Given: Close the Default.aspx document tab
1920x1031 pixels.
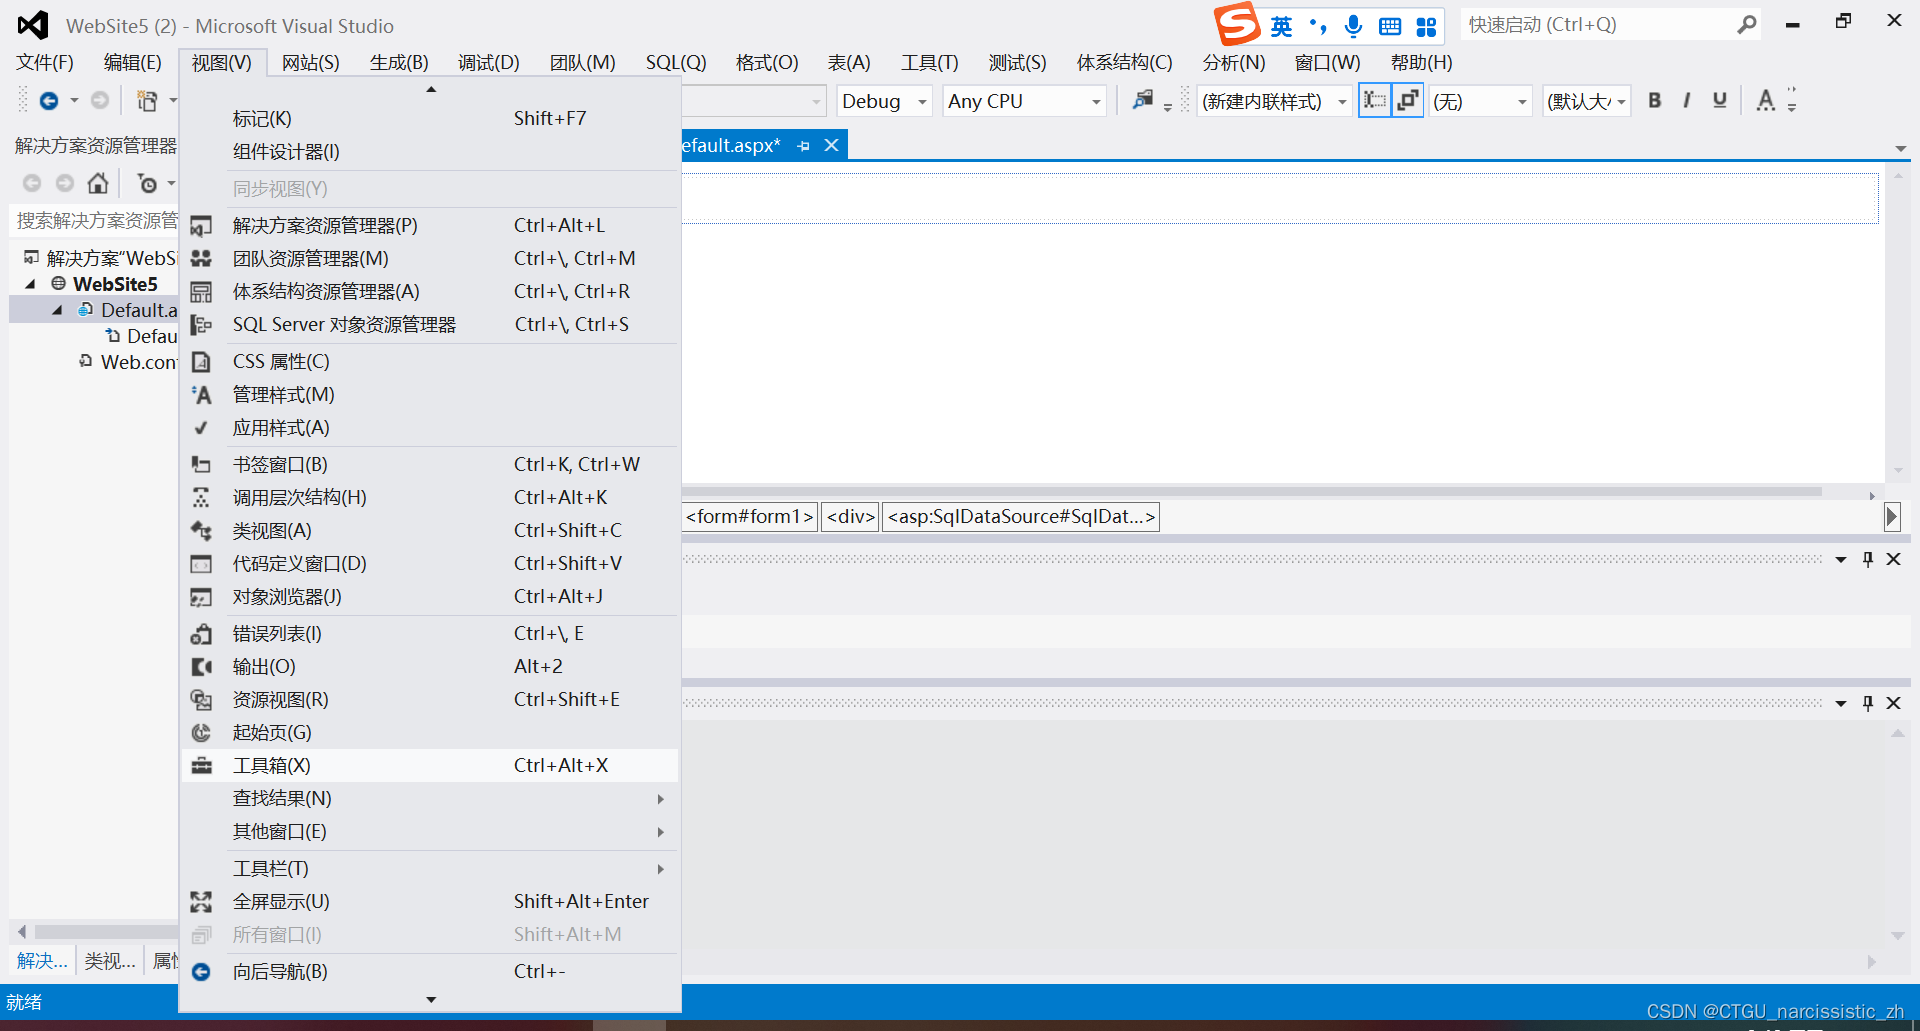Looking at the screenshot, I should tap(831, 146).
